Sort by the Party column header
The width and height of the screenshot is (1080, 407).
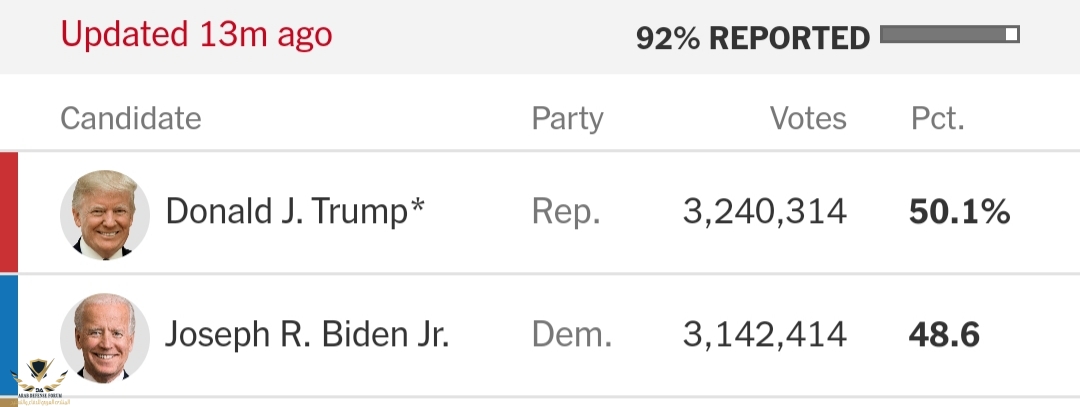[567, 119]
